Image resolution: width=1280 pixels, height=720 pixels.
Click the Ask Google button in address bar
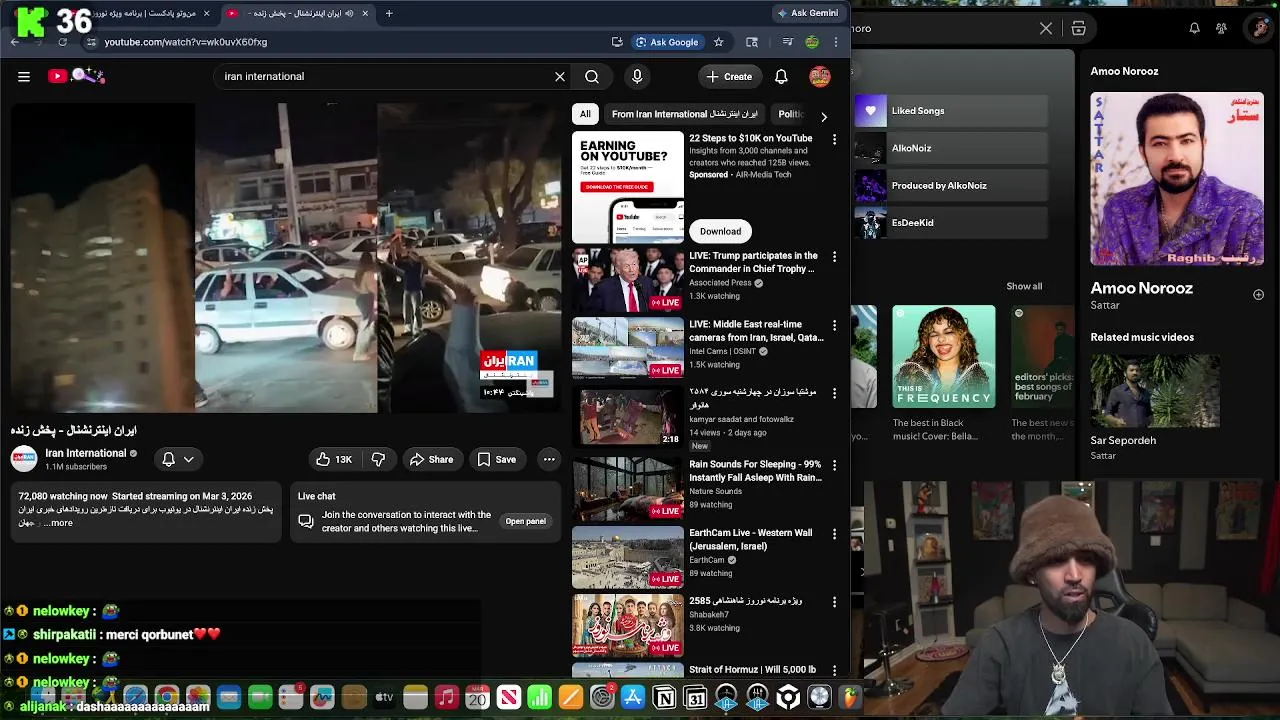point(666,42)
